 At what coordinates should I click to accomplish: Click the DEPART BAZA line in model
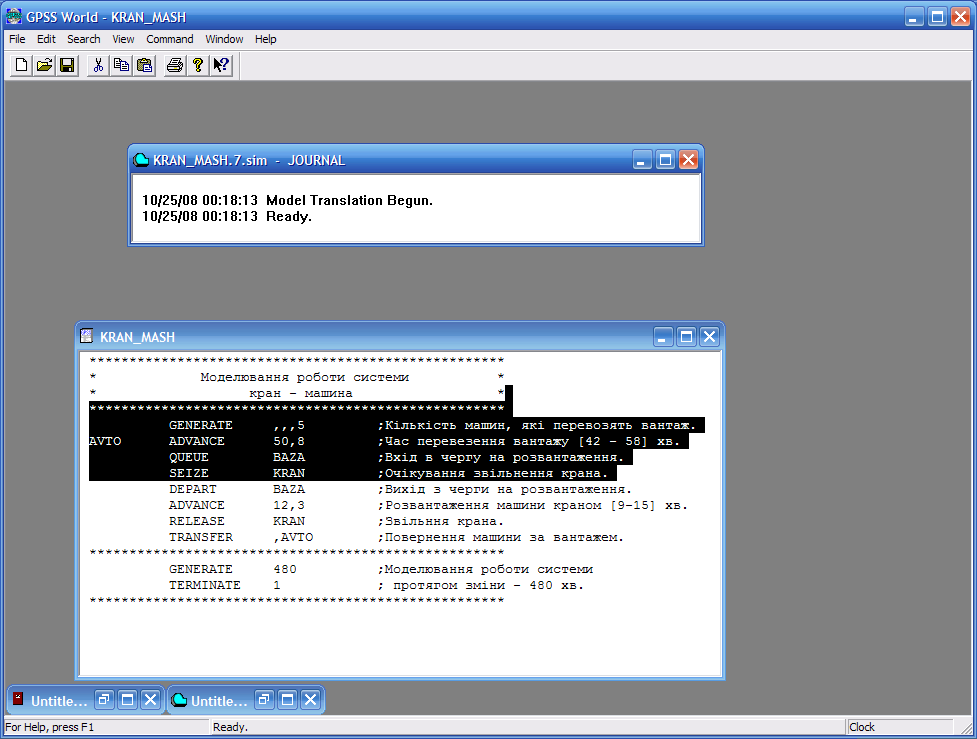point(401,489)
